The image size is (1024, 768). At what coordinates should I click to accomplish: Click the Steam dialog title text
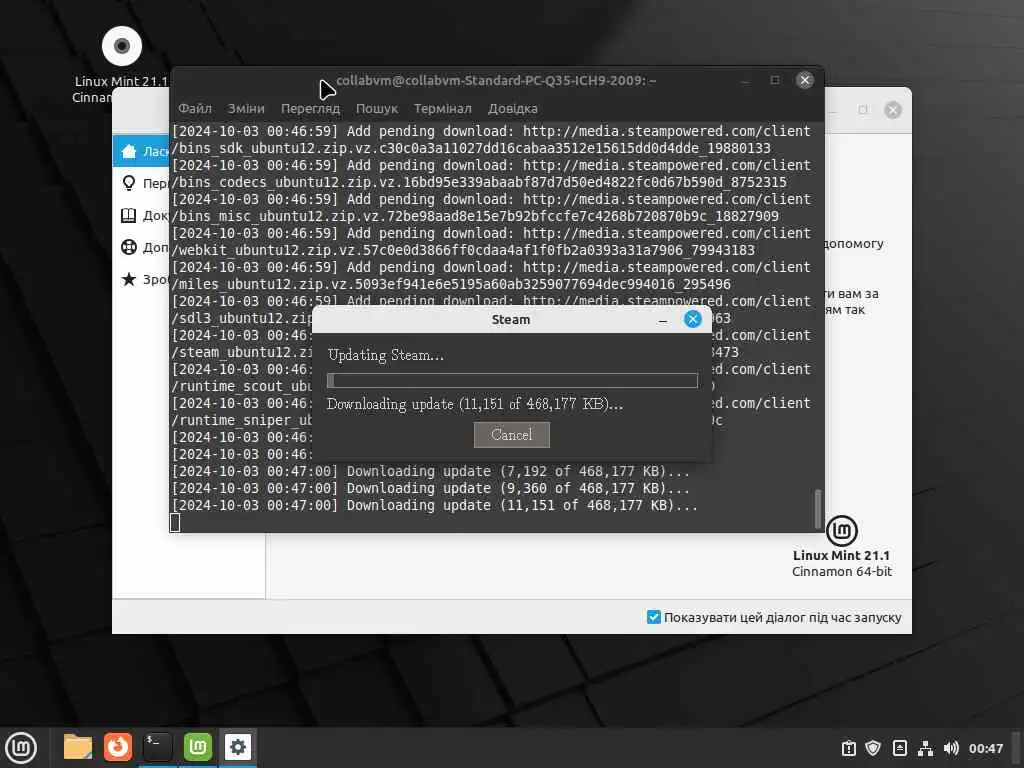pyautogui.click(x=511, y=320)
